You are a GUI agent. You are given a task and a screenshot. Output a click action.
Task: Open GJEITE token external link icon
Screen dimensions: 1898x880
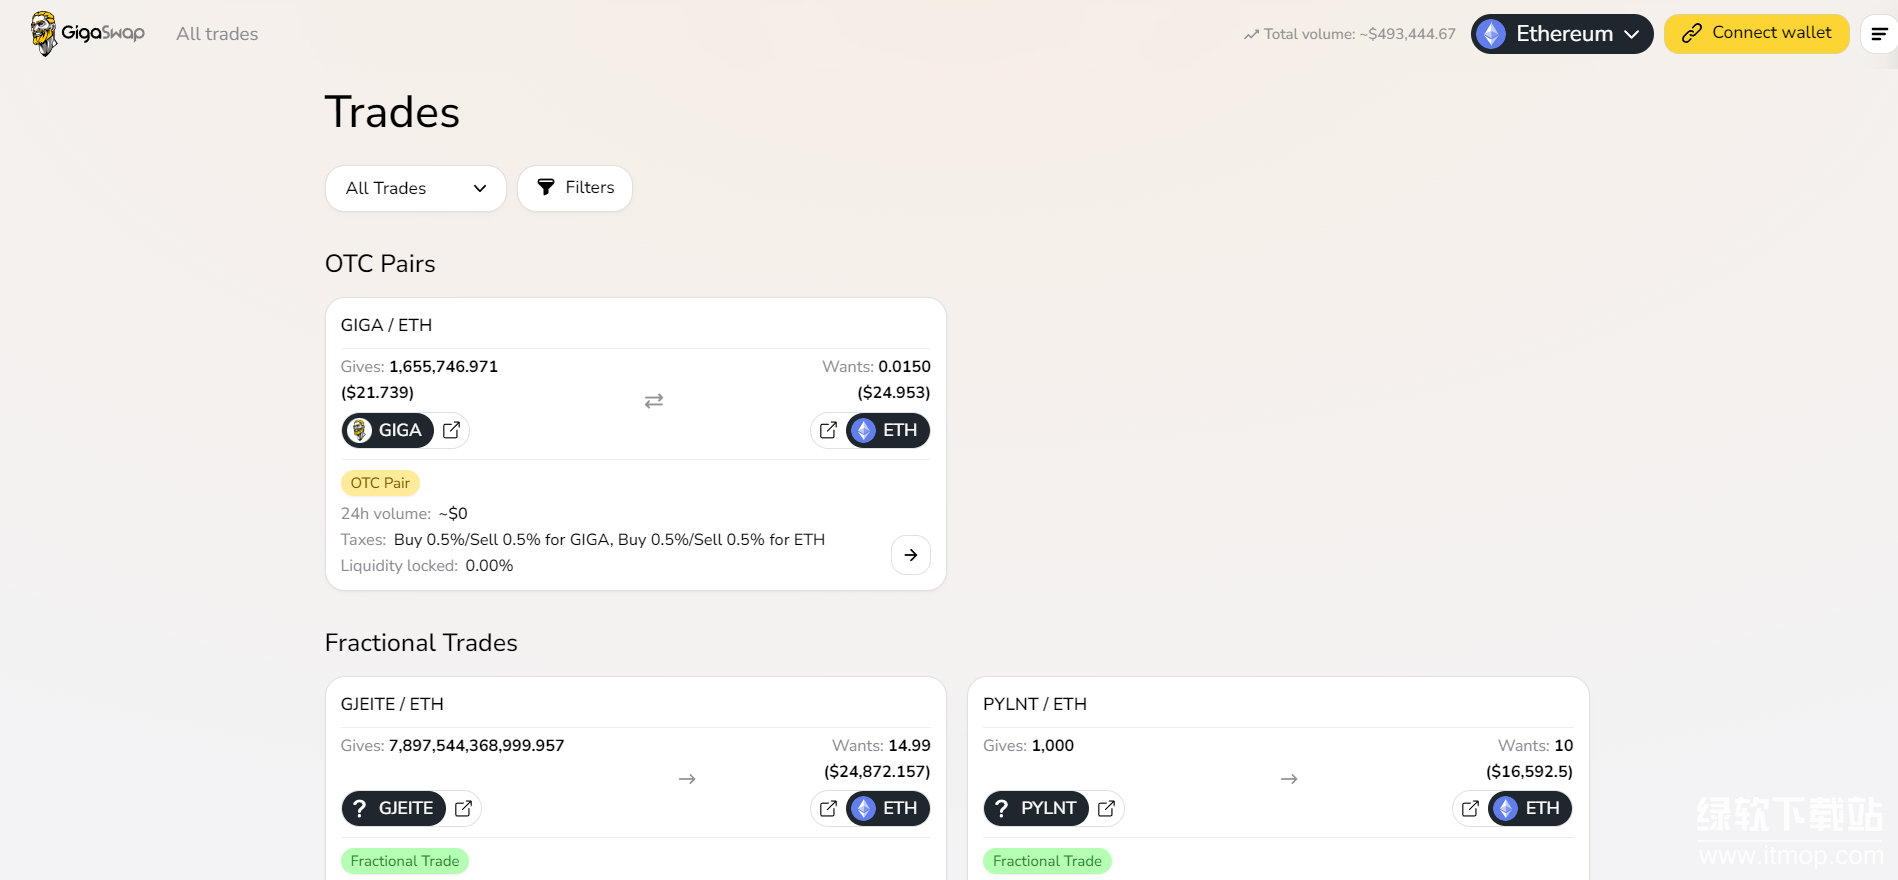coord(464,808)
